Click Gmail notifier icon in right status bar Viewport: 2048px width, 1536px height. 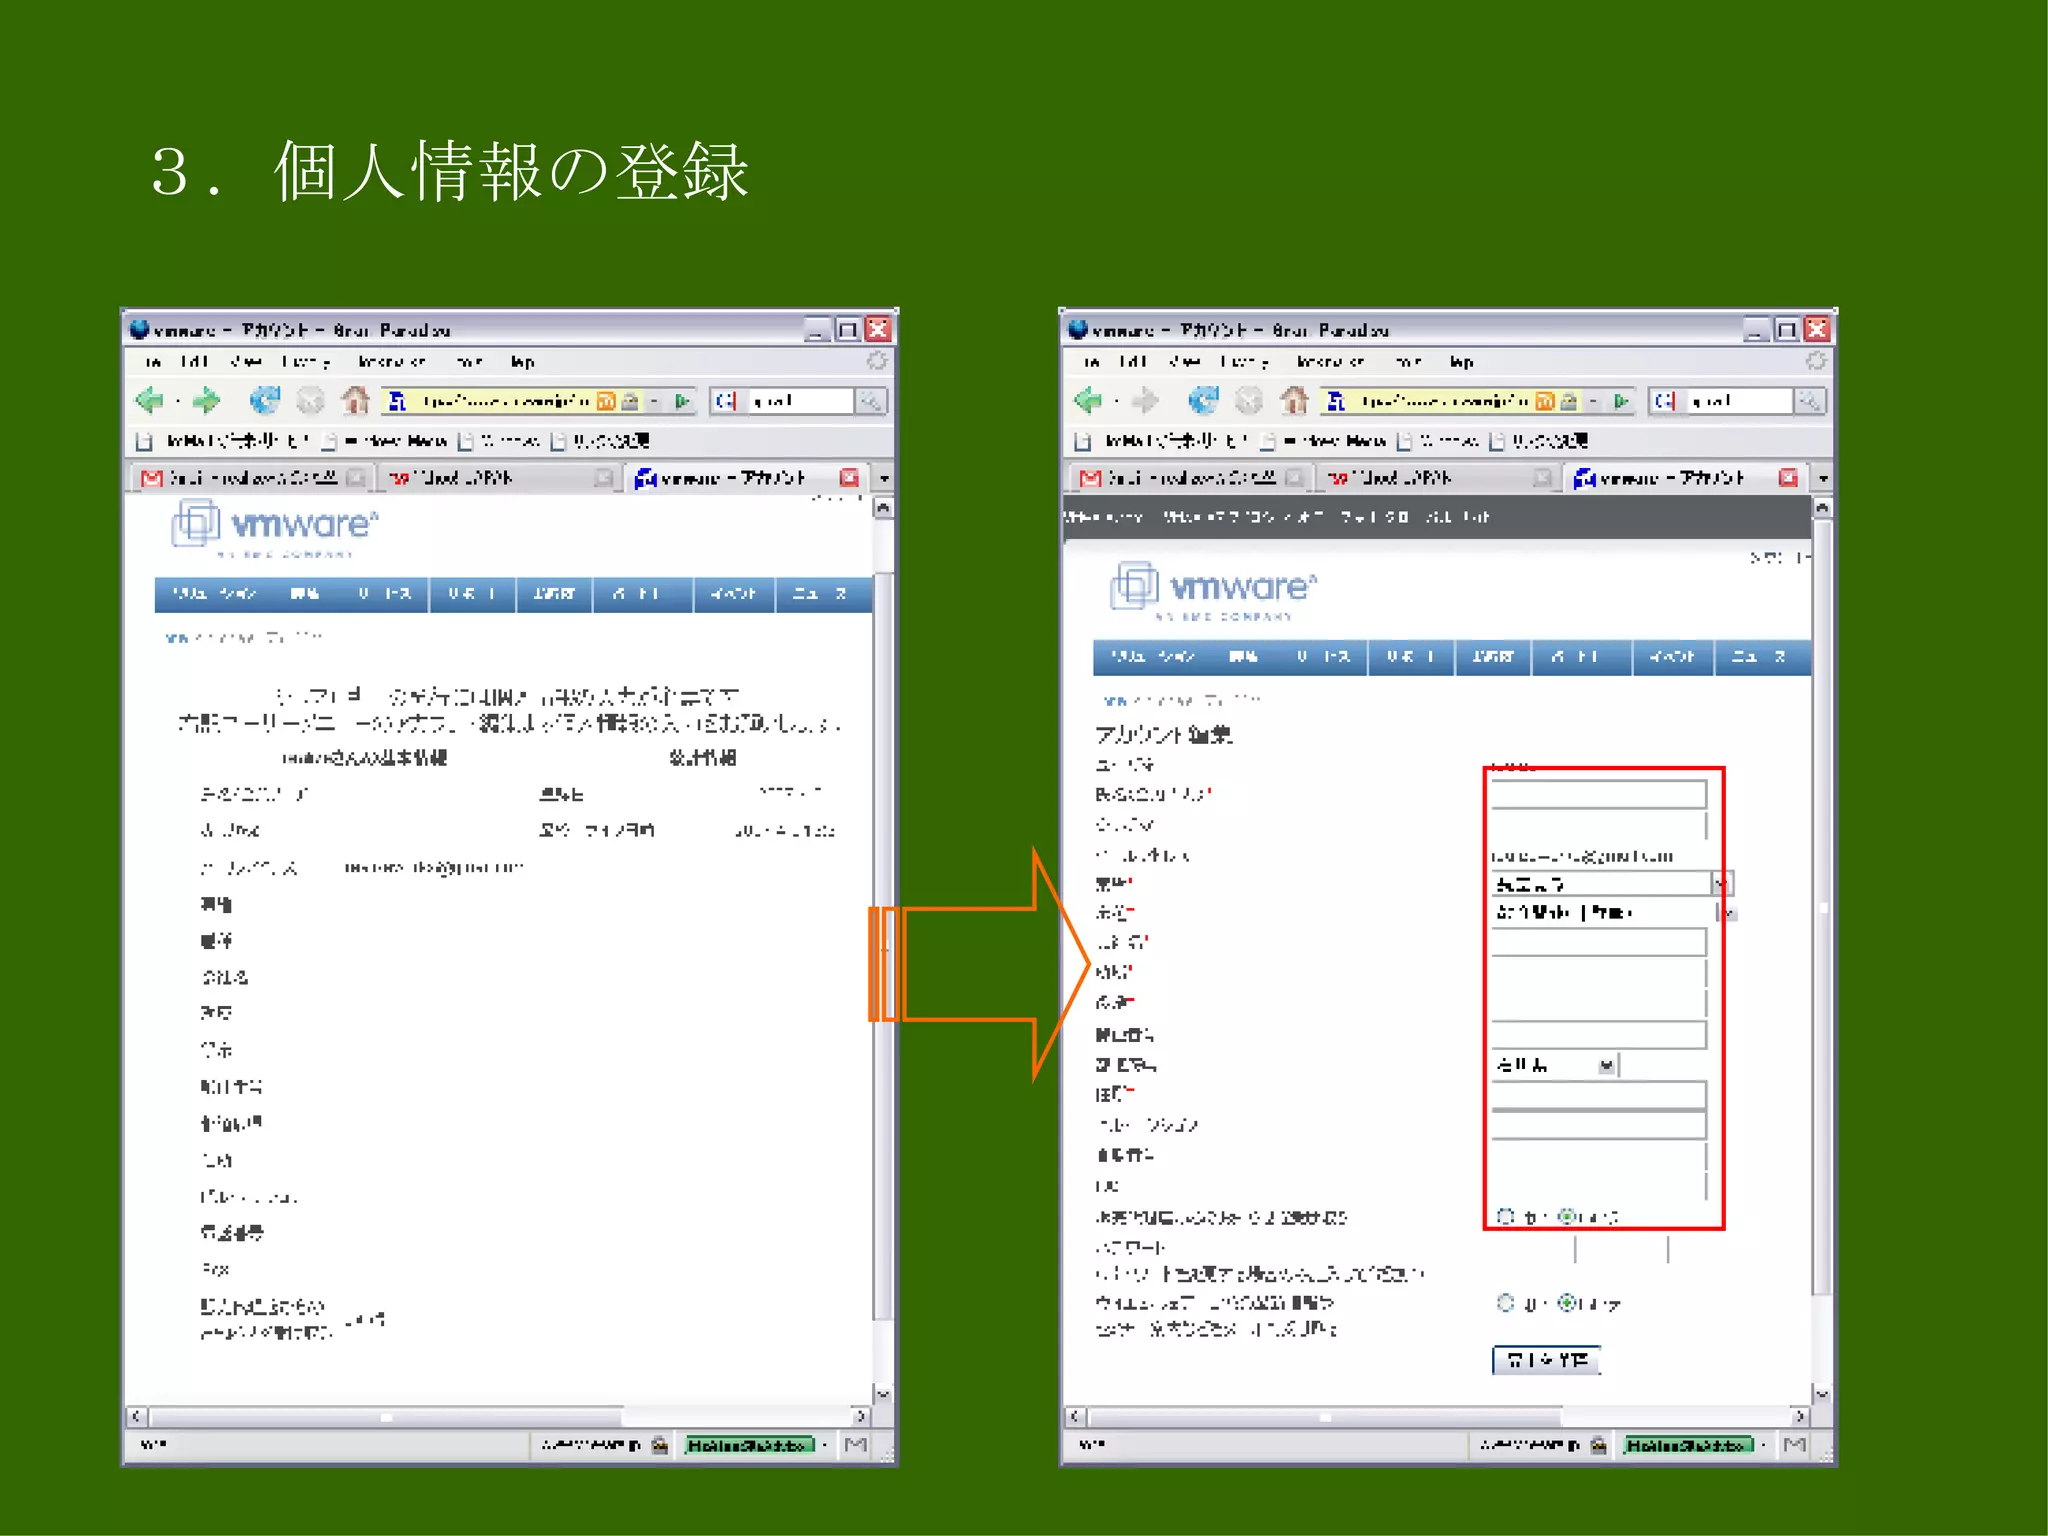click(x=1795, y=1444)
